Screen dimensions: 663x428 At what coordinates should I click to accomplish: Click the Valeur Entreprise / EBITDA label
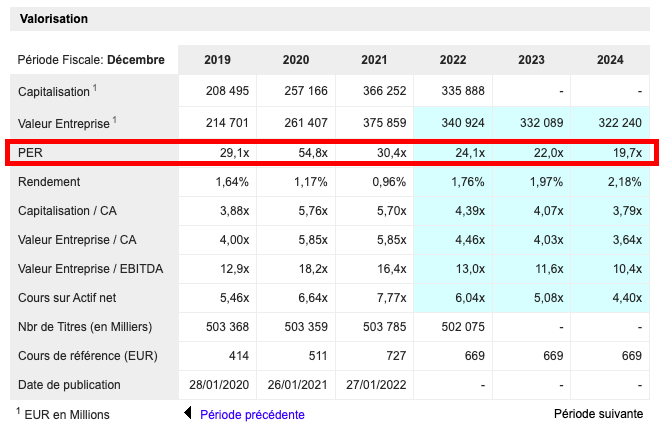tap(90, 269)
